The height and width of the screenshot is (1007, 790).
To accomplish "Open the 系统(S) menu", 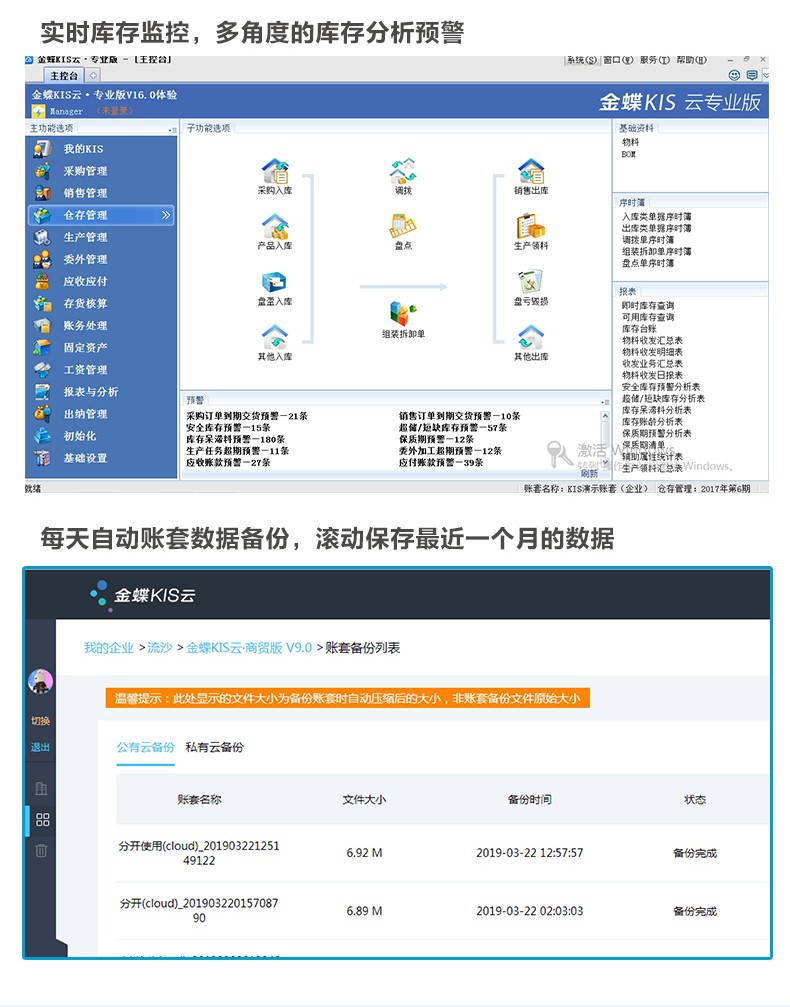I will pos(582,60).
